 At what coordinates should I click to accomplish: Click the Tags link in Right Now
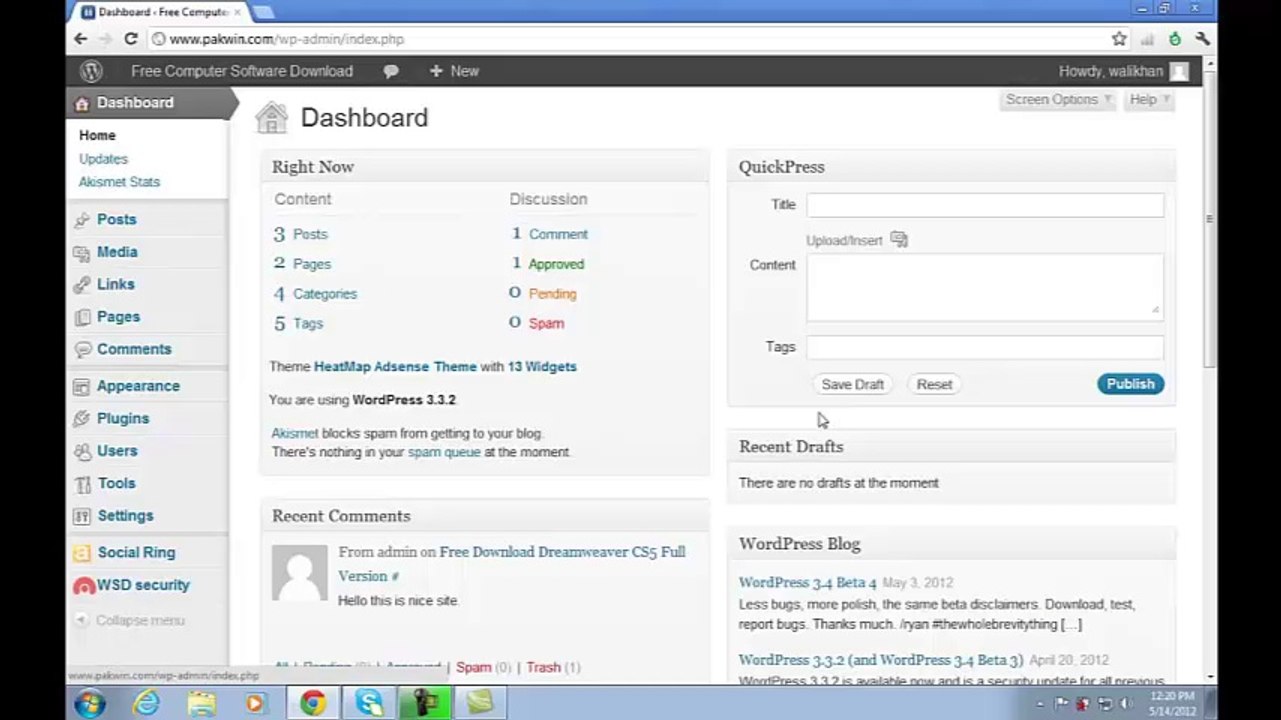click(308, 324)
